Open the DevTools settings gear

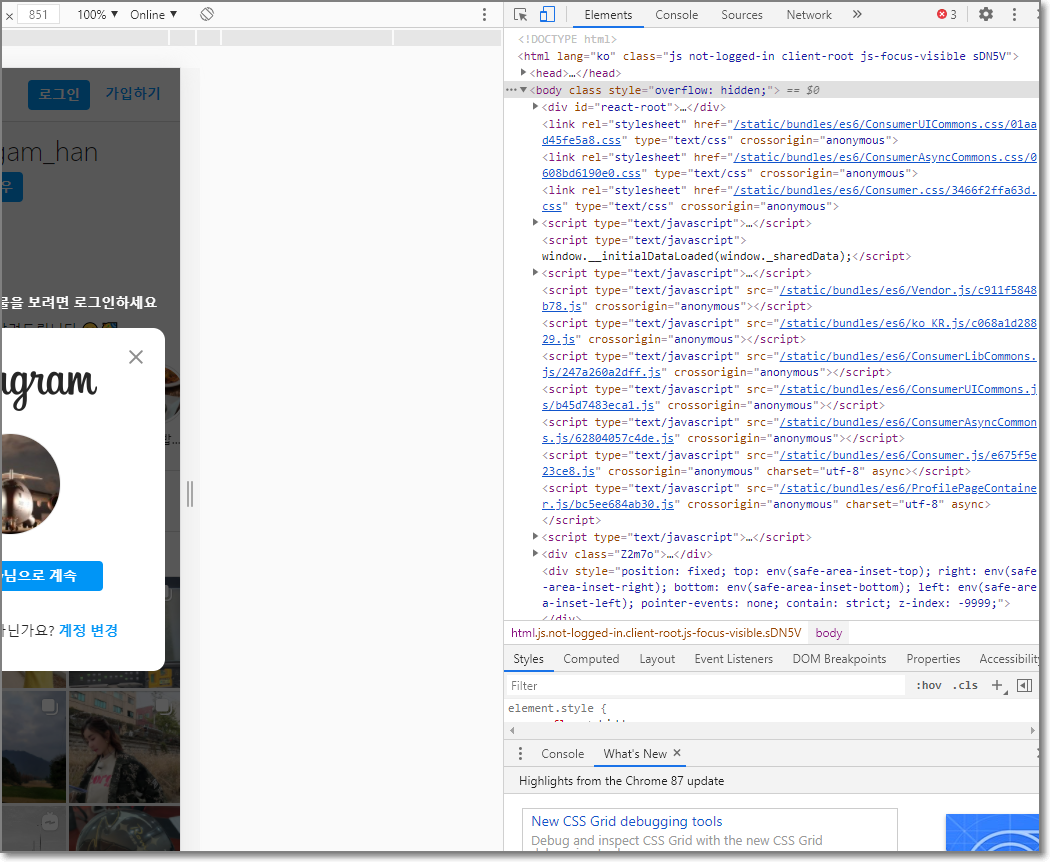[986, 14]
